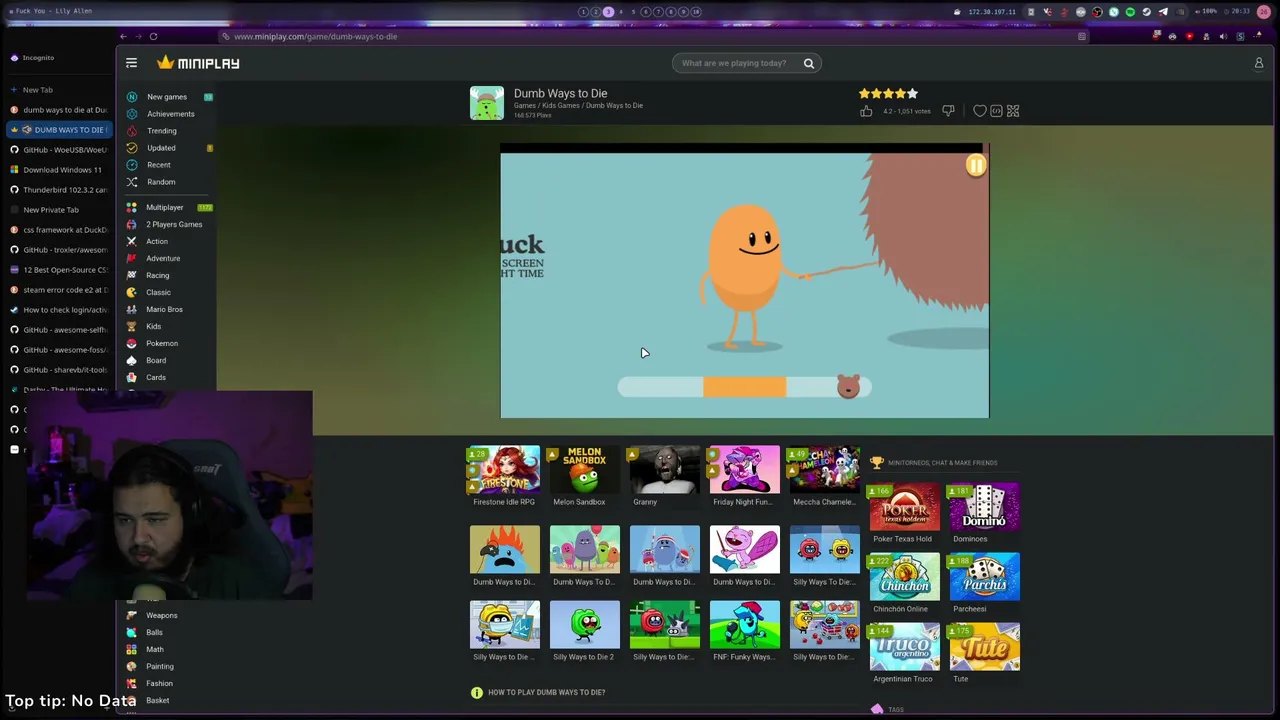Select the Cards category
1280x720 pixels.
[156, 377]
